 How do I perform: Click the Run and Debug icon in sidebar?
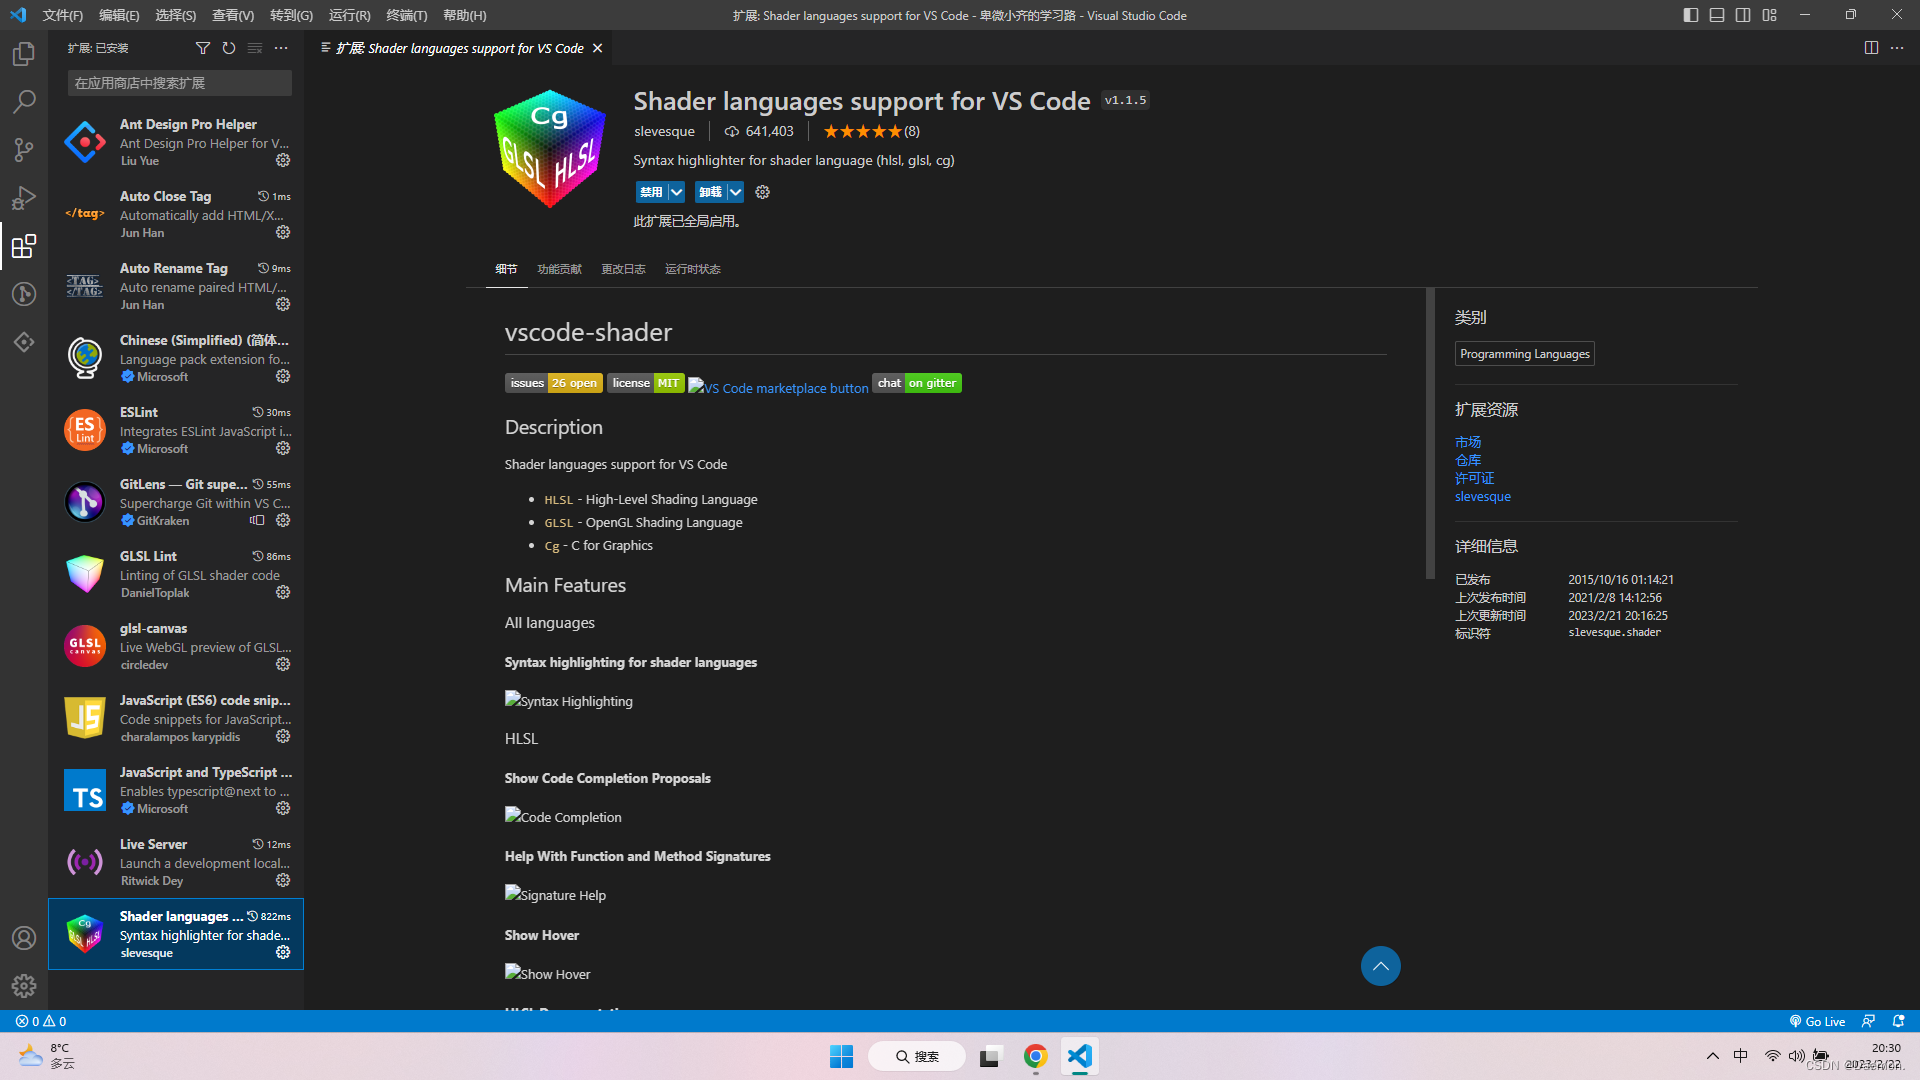tap(24, 198)
